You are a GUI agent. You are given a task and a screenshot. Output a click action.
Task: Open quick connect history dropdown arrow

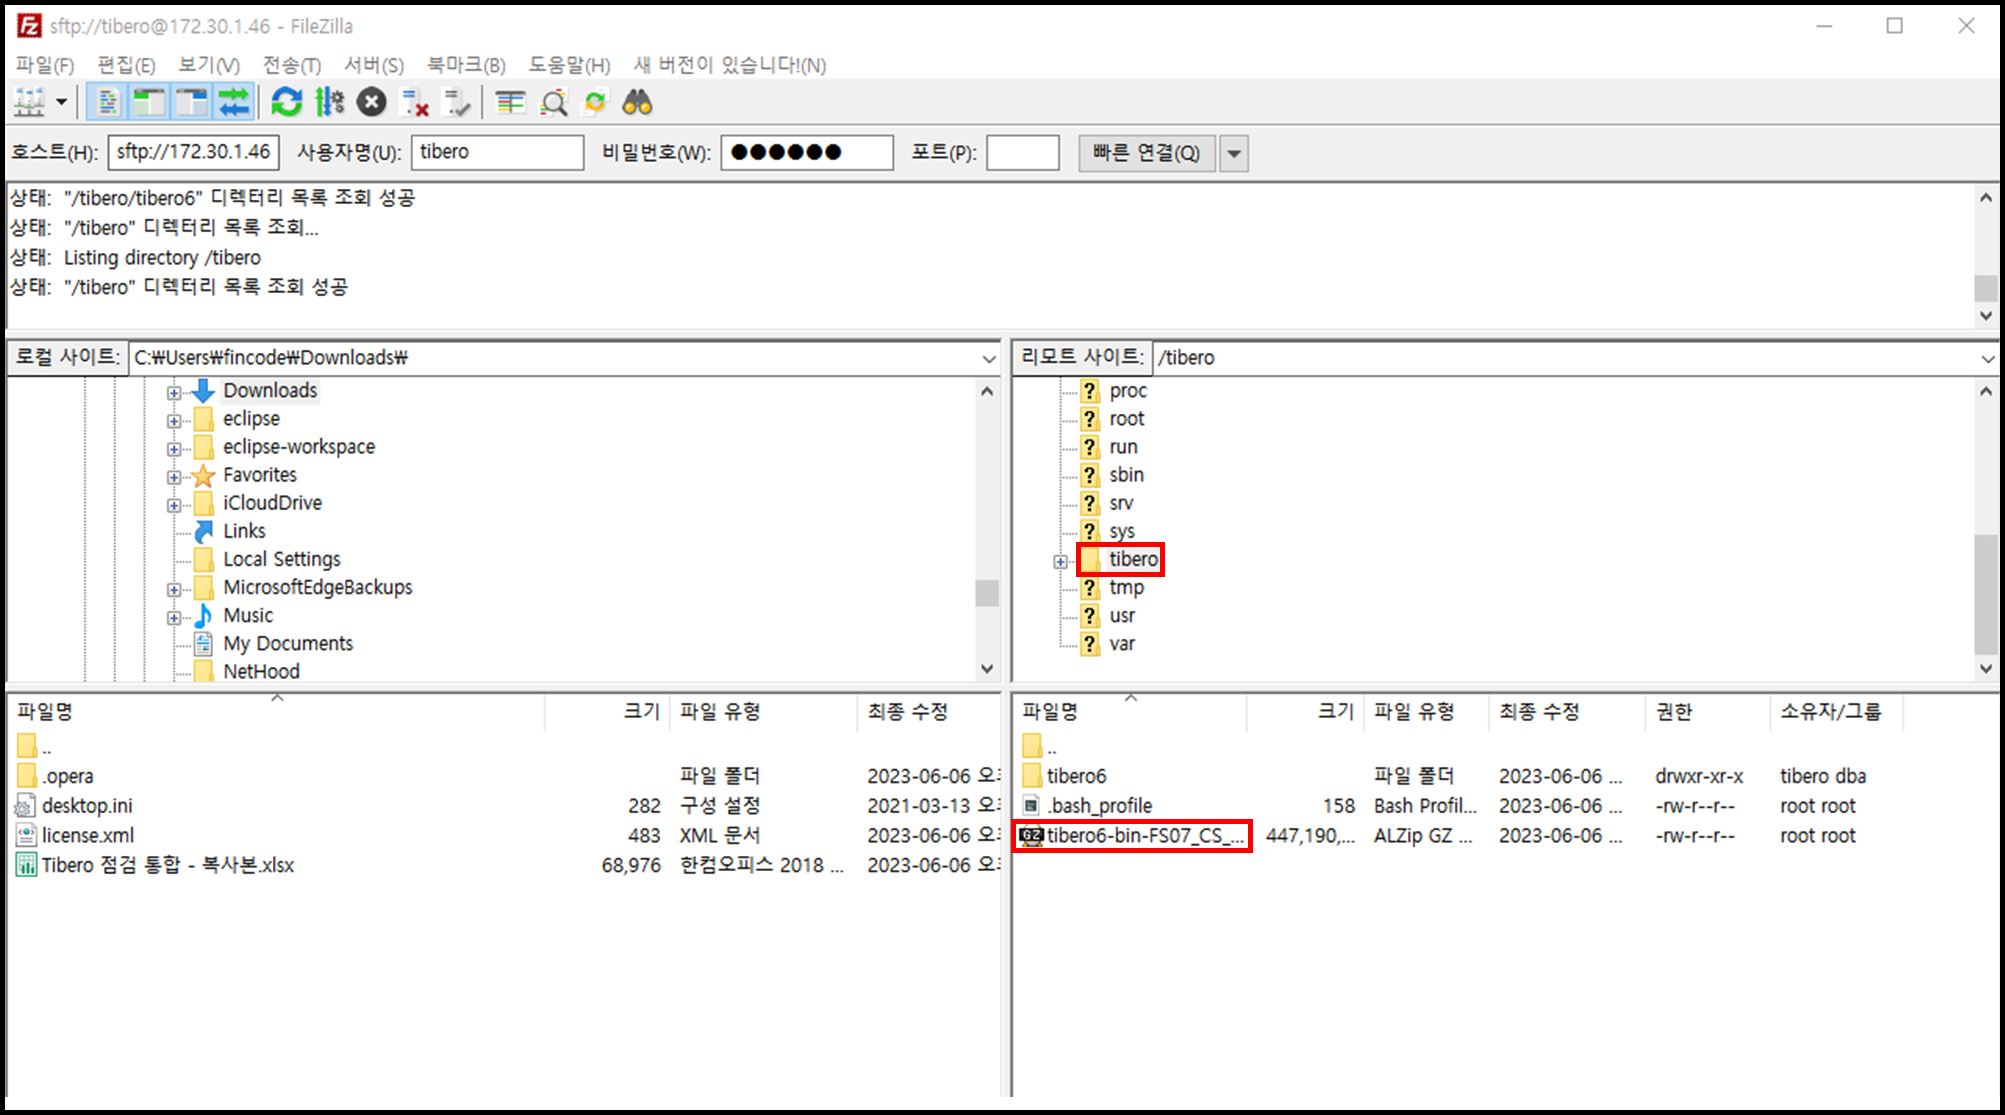point(1234,153)
